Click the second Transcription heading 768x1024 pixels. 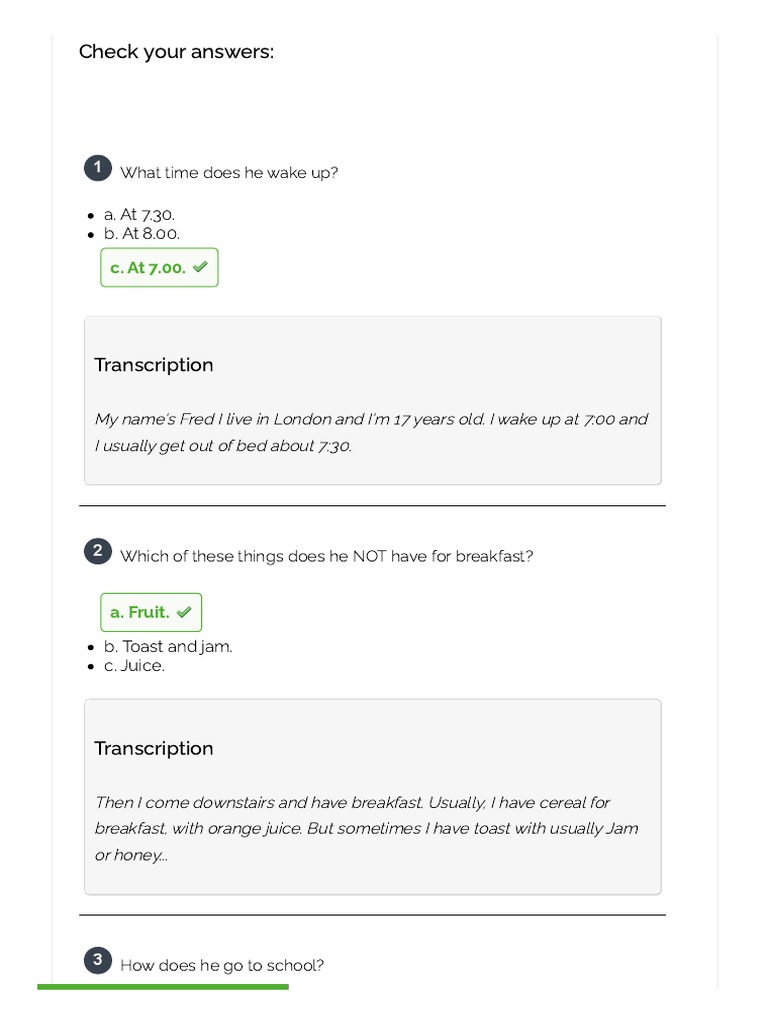pos(154,748)
